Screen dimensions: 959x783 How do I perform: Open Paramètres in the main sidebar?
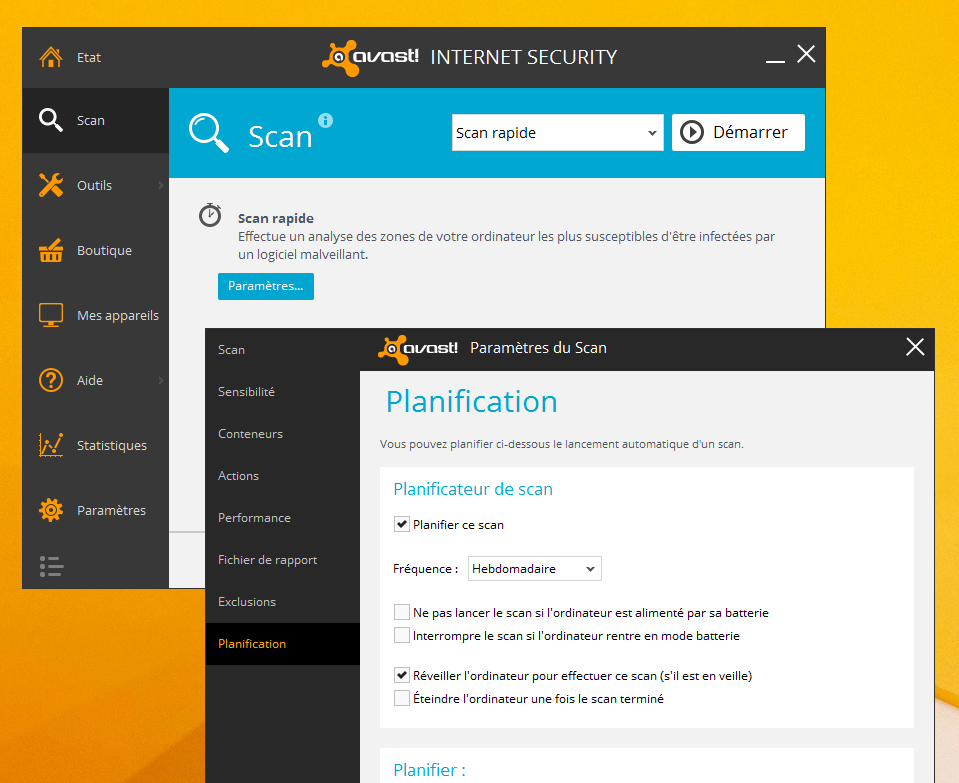[x=95, y=510]
